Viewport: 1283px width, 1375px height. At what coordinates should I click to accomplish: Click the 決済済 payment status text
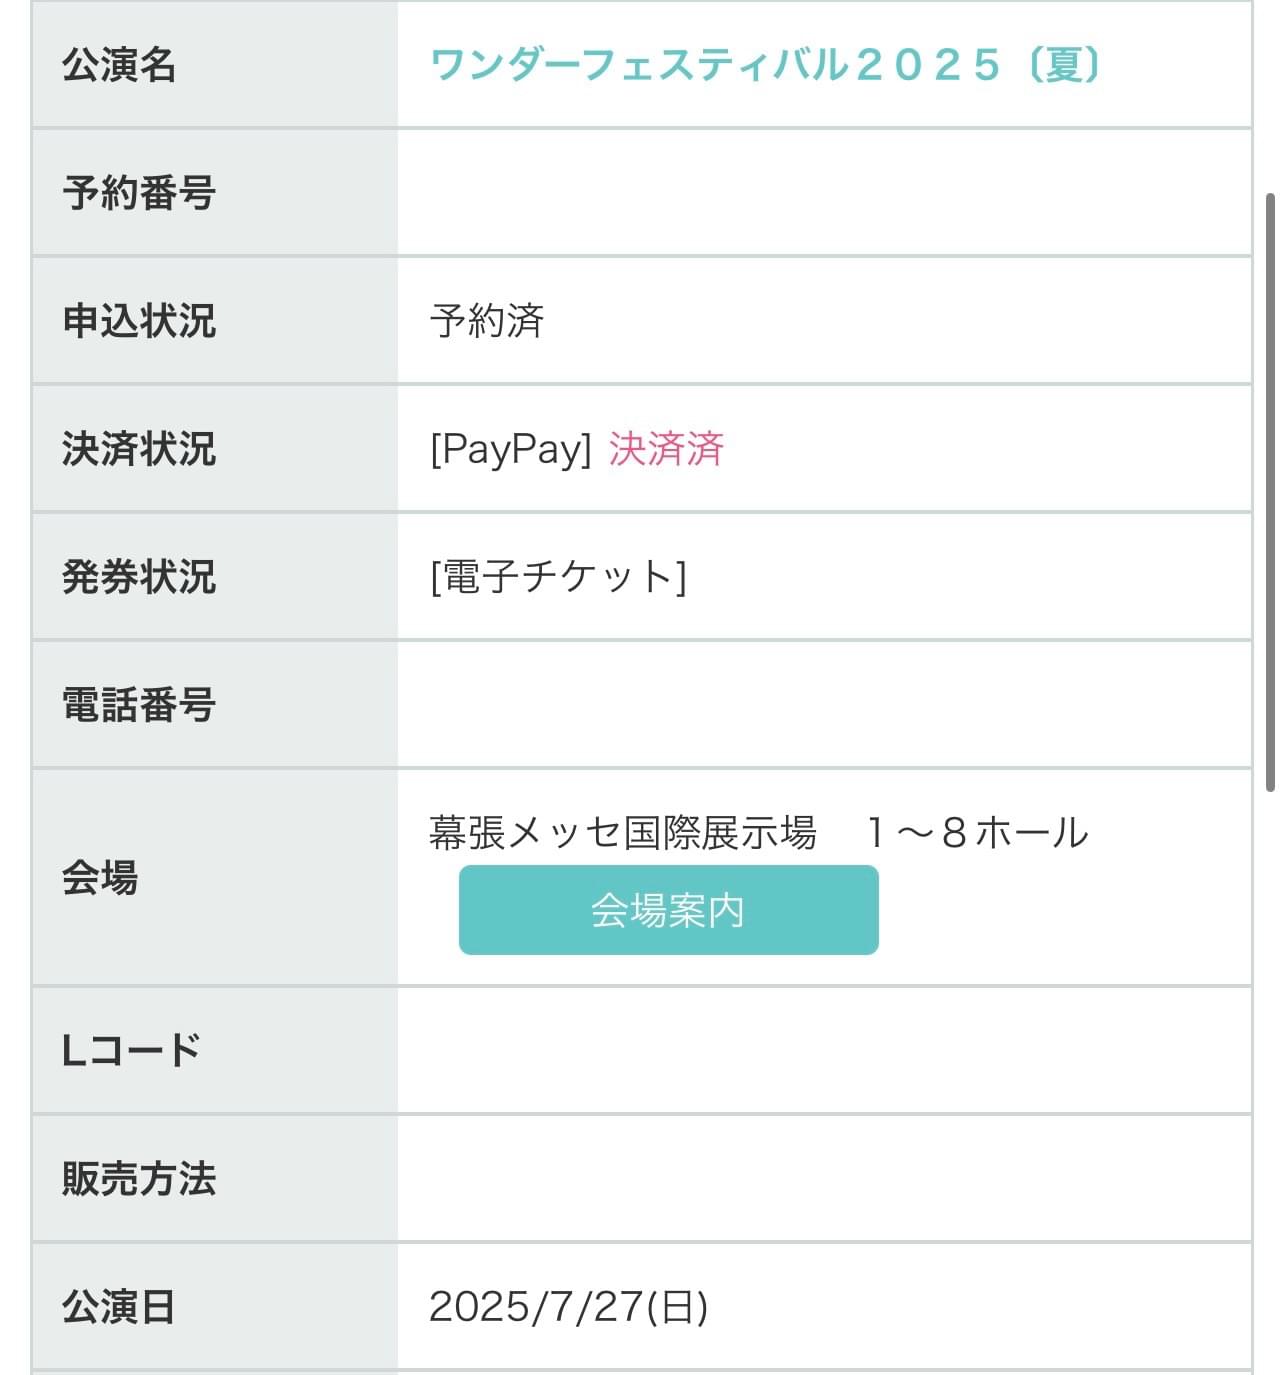[666, 449]
